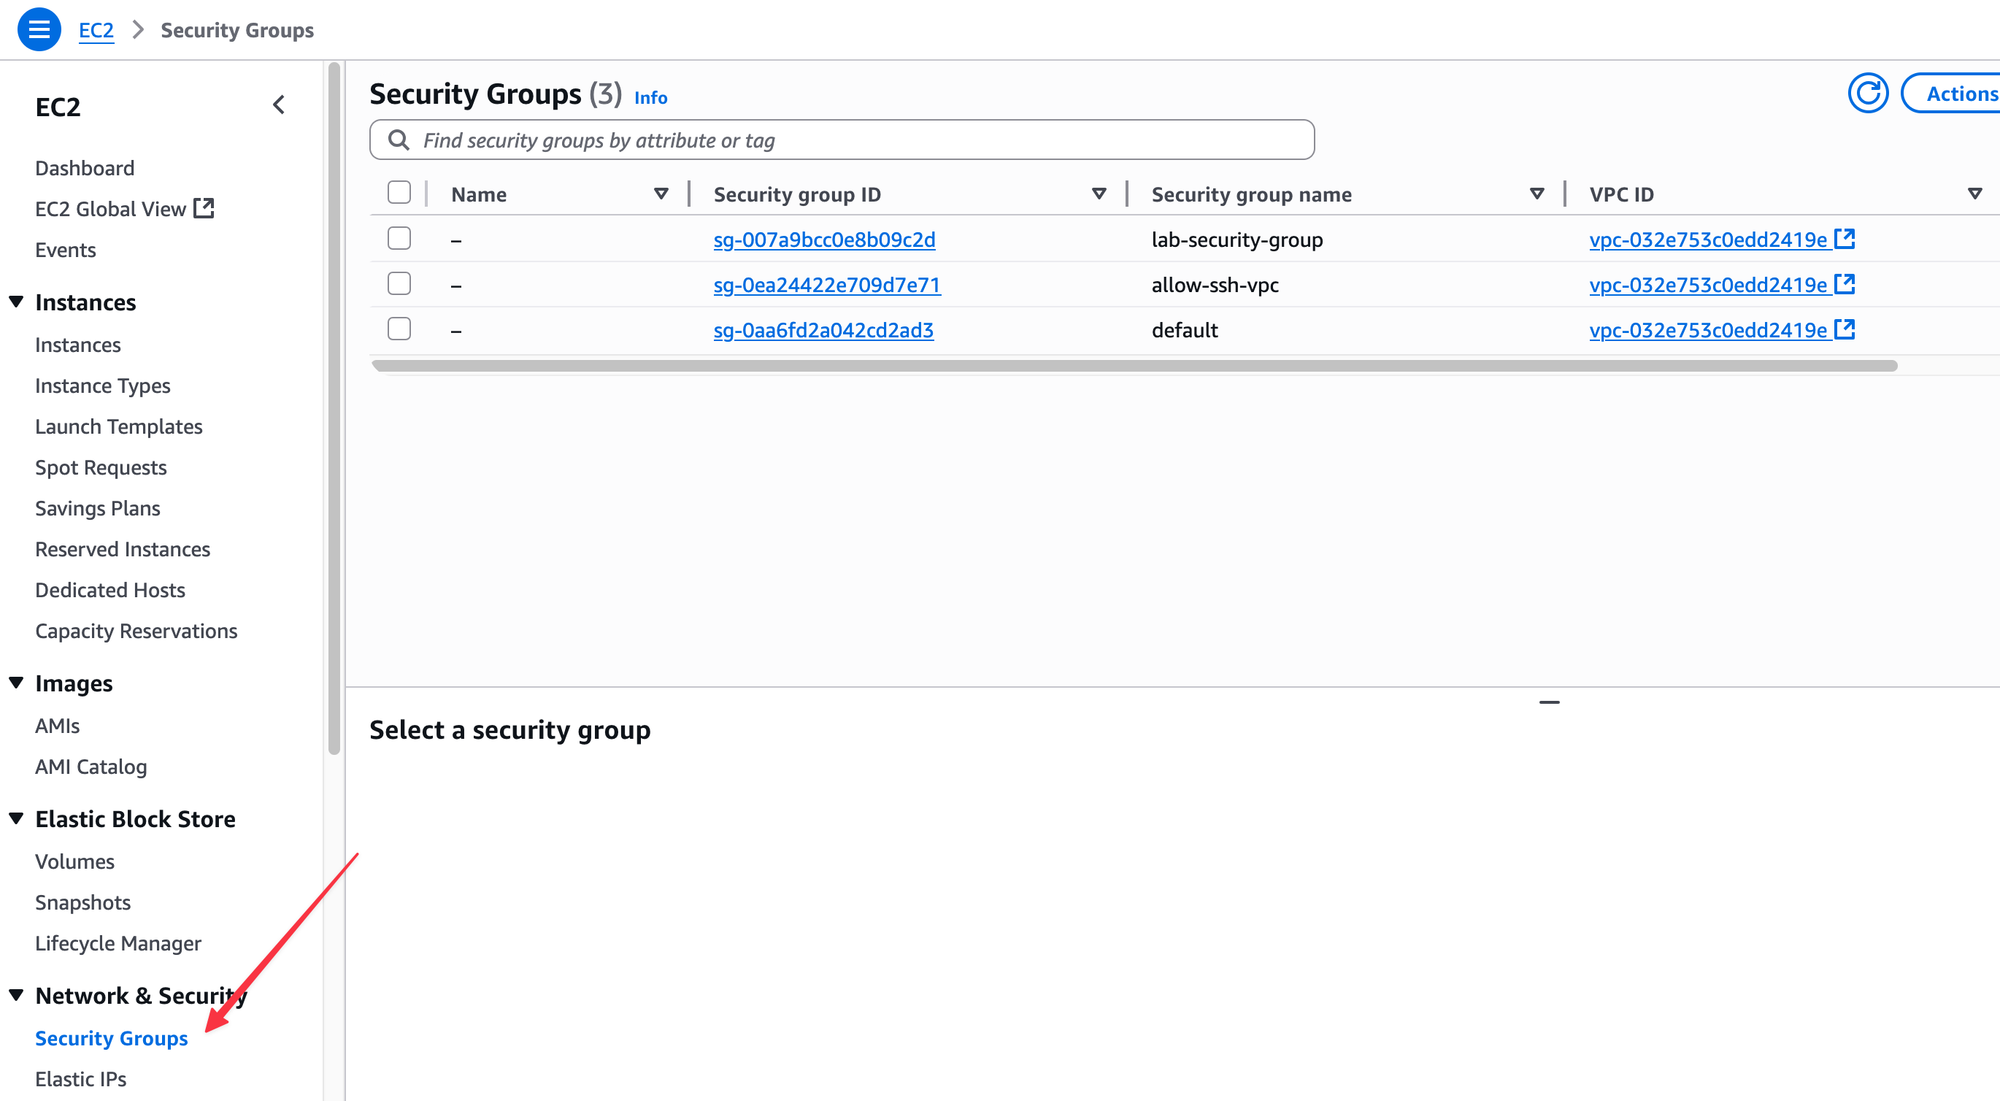Open Events in the sidebar
The height and width of the screenshot is (1101, 2000).
pyautogui.click(x=66, y=250)
